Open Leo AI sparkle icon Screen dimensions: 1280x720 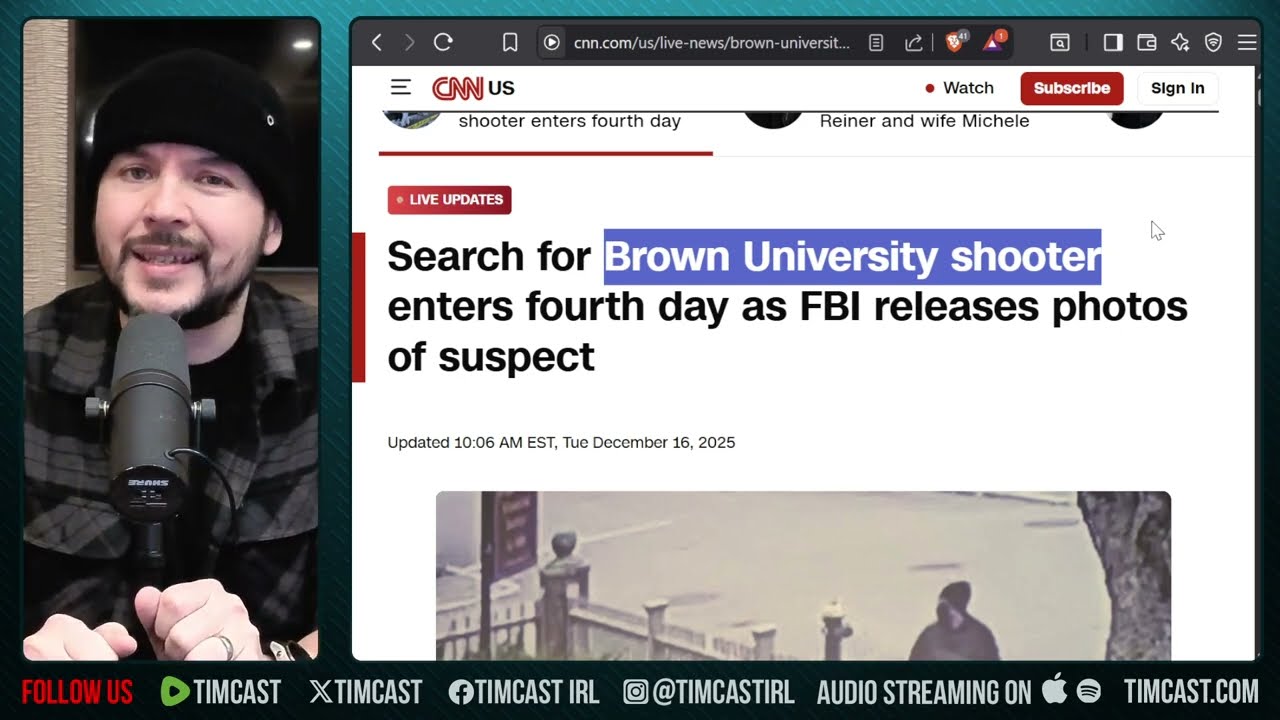click(x=1180, y=42)
